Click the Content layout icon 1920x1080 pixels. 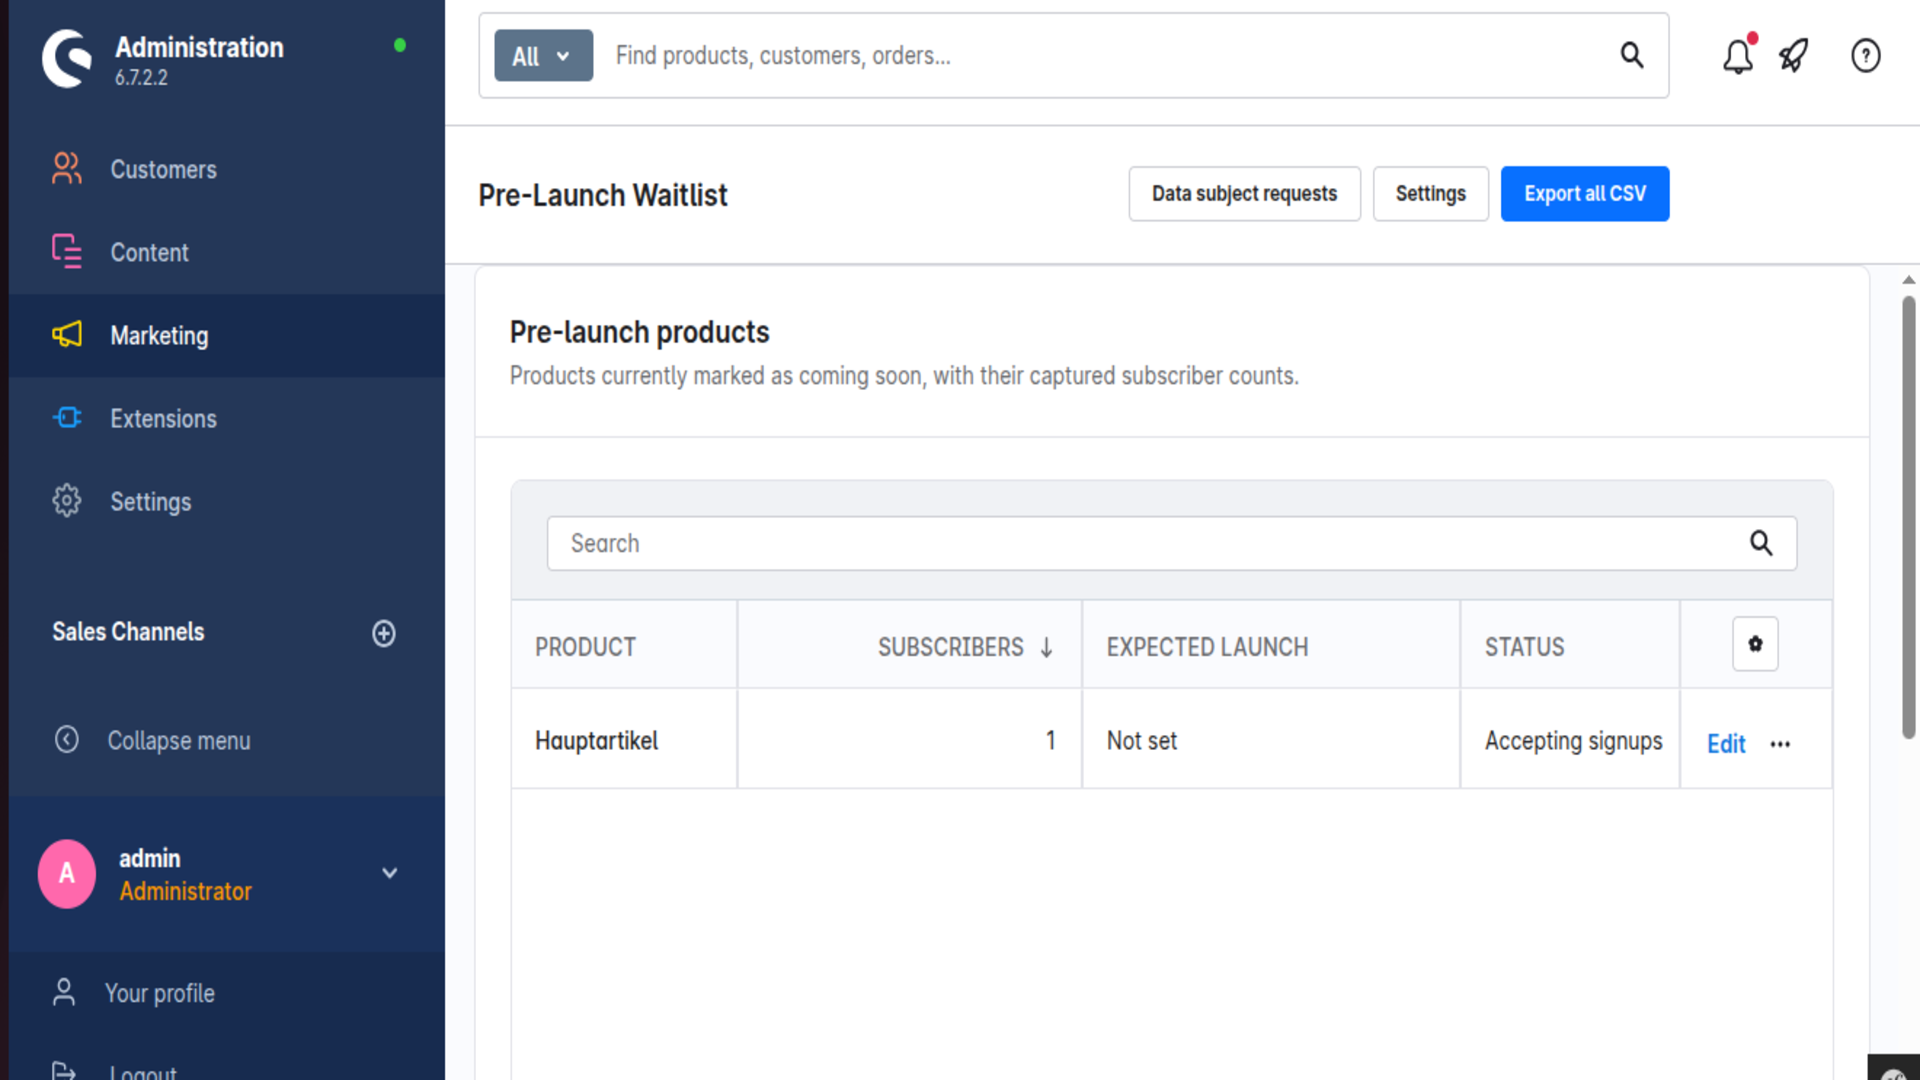67,251
